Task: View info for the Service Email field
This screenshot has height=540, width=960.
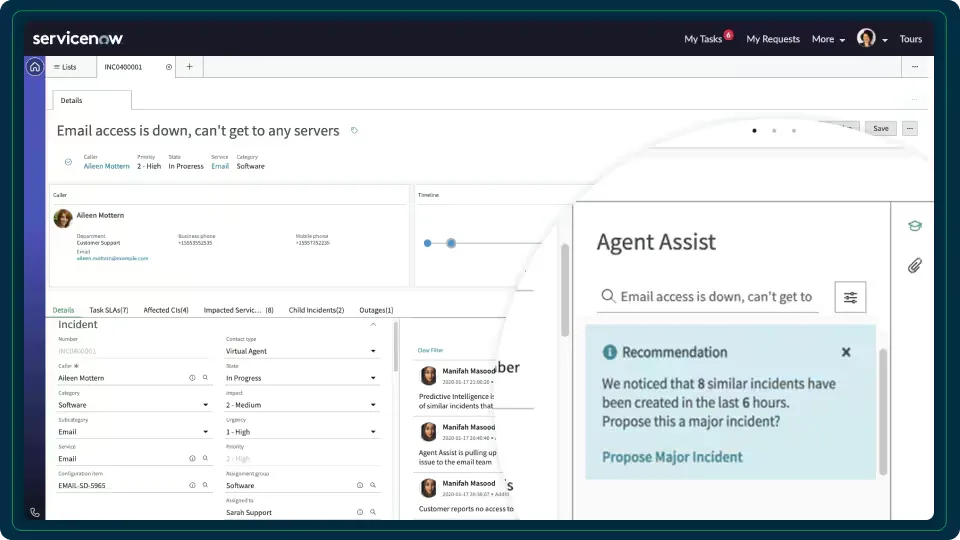Action: [192, 459]
